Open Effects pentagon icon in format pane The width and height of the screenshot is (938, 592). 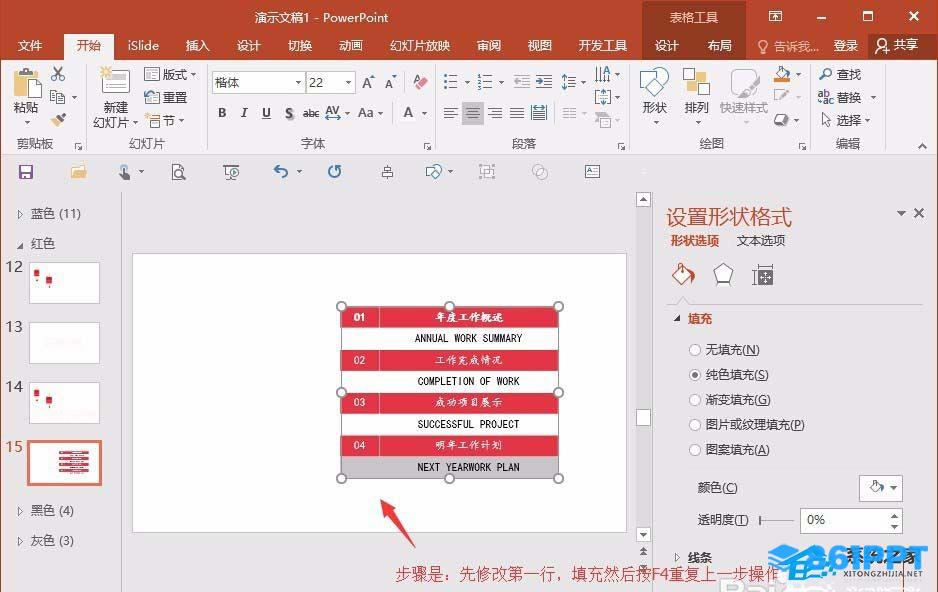pos(723,274)
